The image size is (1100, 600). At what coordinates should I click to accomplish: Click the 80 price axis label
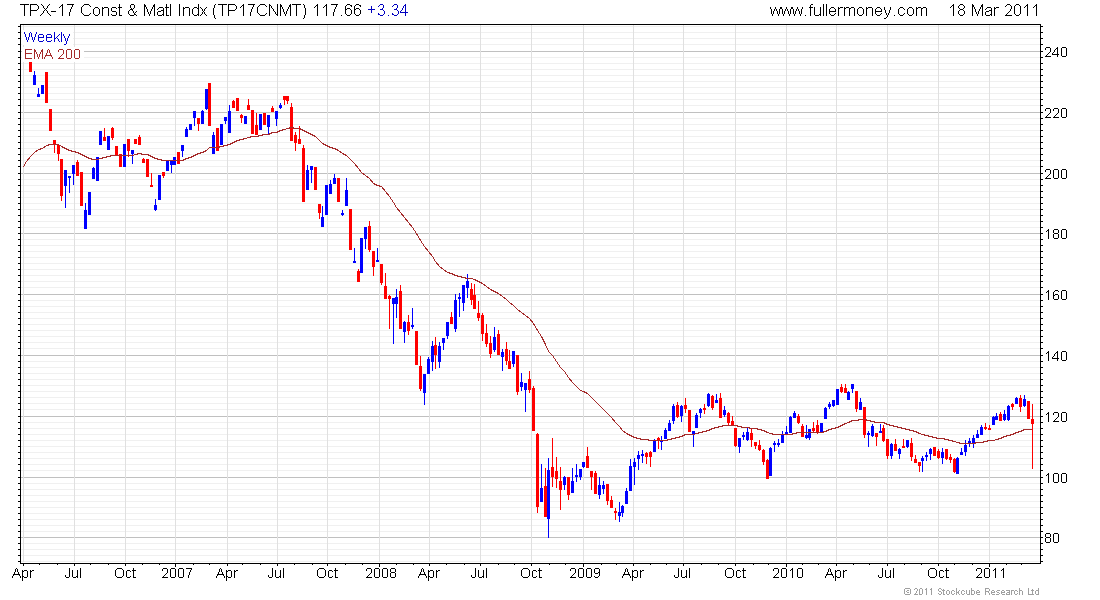1052,538
